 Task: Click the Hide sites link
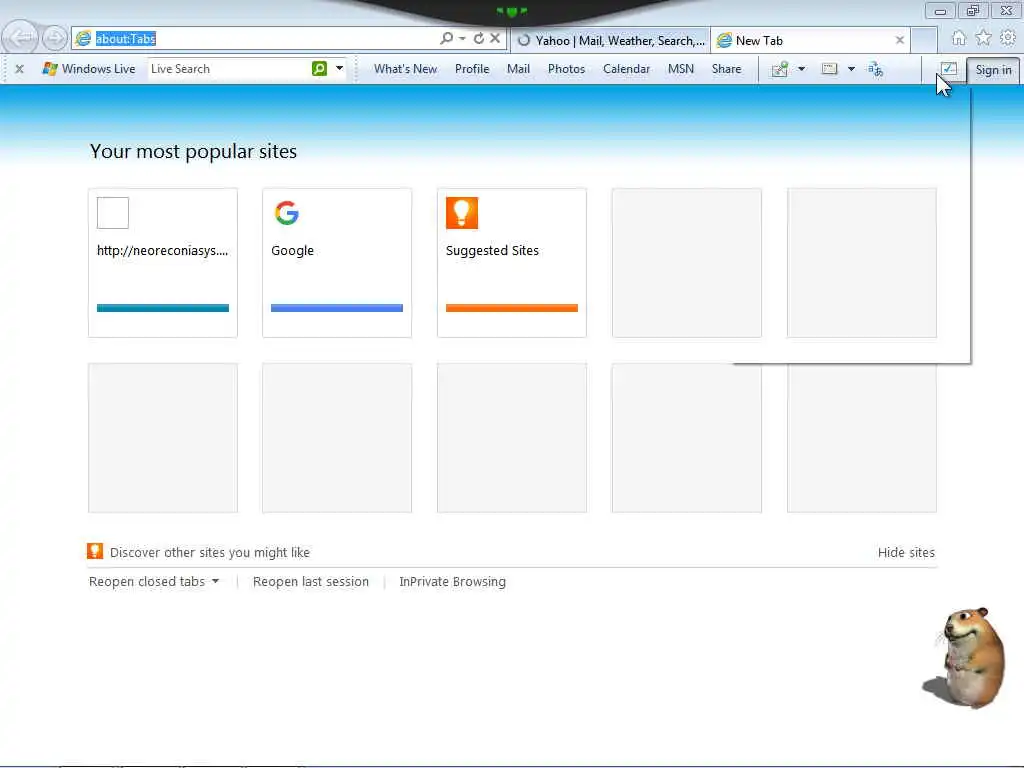pos(906,552)
